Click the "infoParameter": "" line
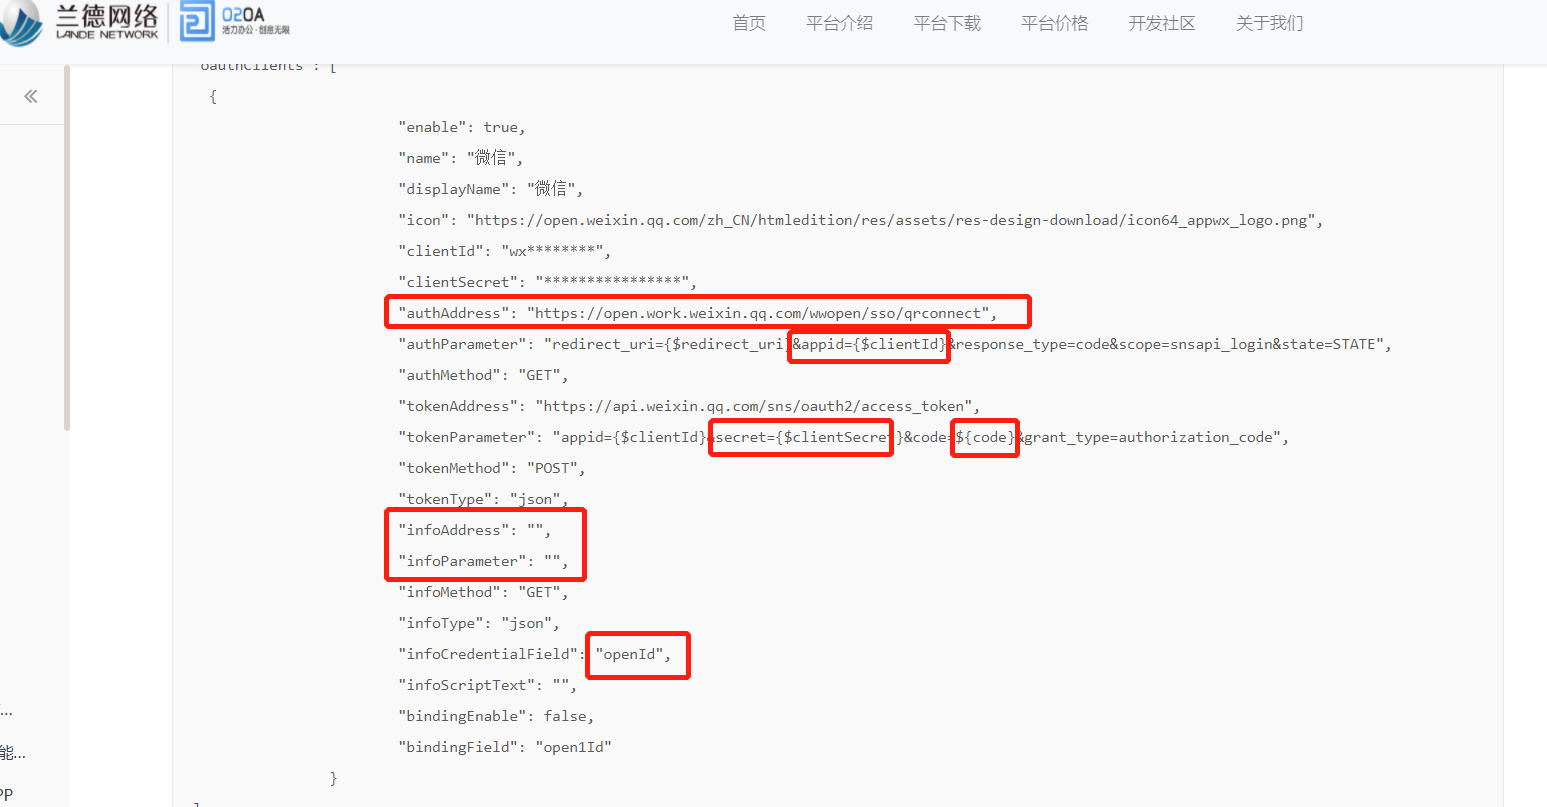Image resolution: width=1547 pixels, height=807 pixels. pos(484,561)
